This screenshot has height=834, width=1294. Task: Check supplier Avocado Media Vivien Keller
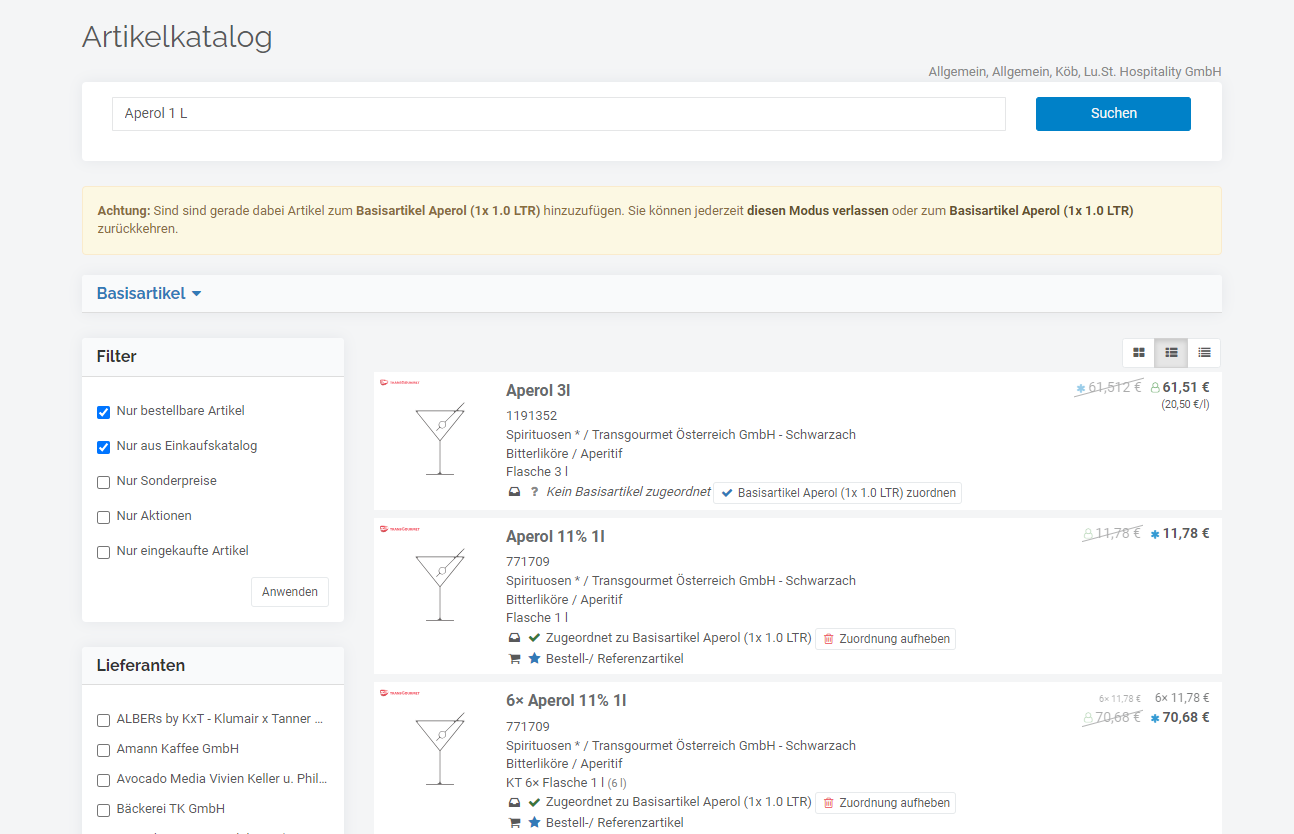click(x=103, y=780)
